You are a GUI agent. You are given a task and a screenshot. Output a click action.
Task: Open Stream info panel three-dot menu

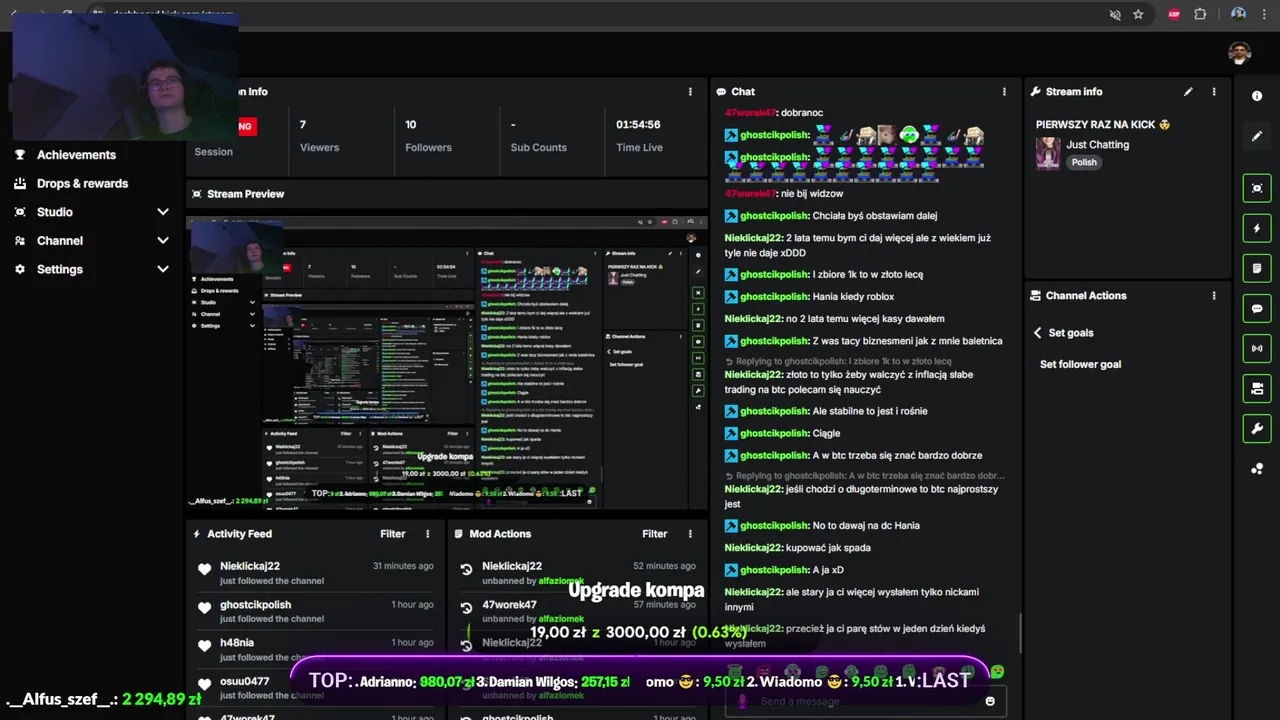[x=1214, y=92]
